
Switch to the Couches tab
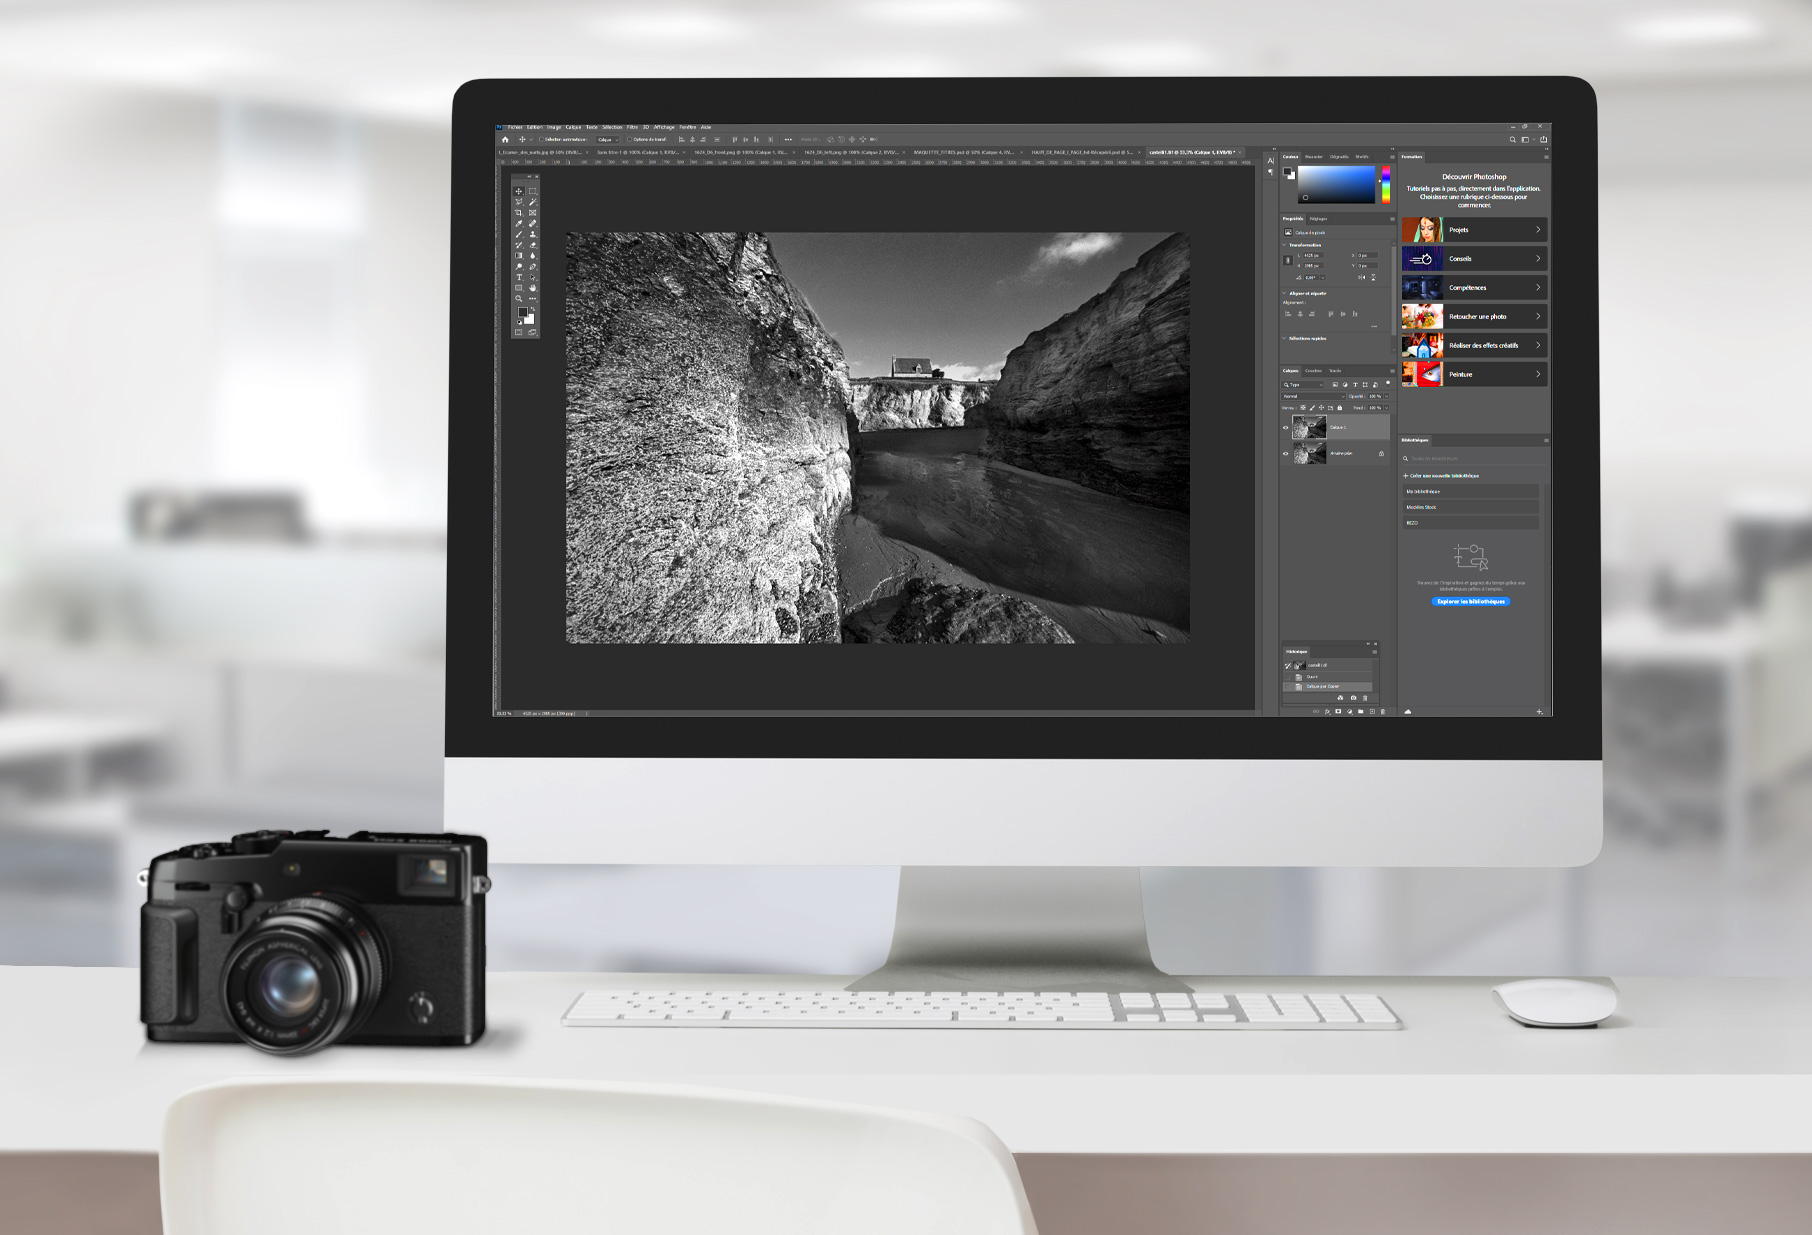click(1313, 371)
